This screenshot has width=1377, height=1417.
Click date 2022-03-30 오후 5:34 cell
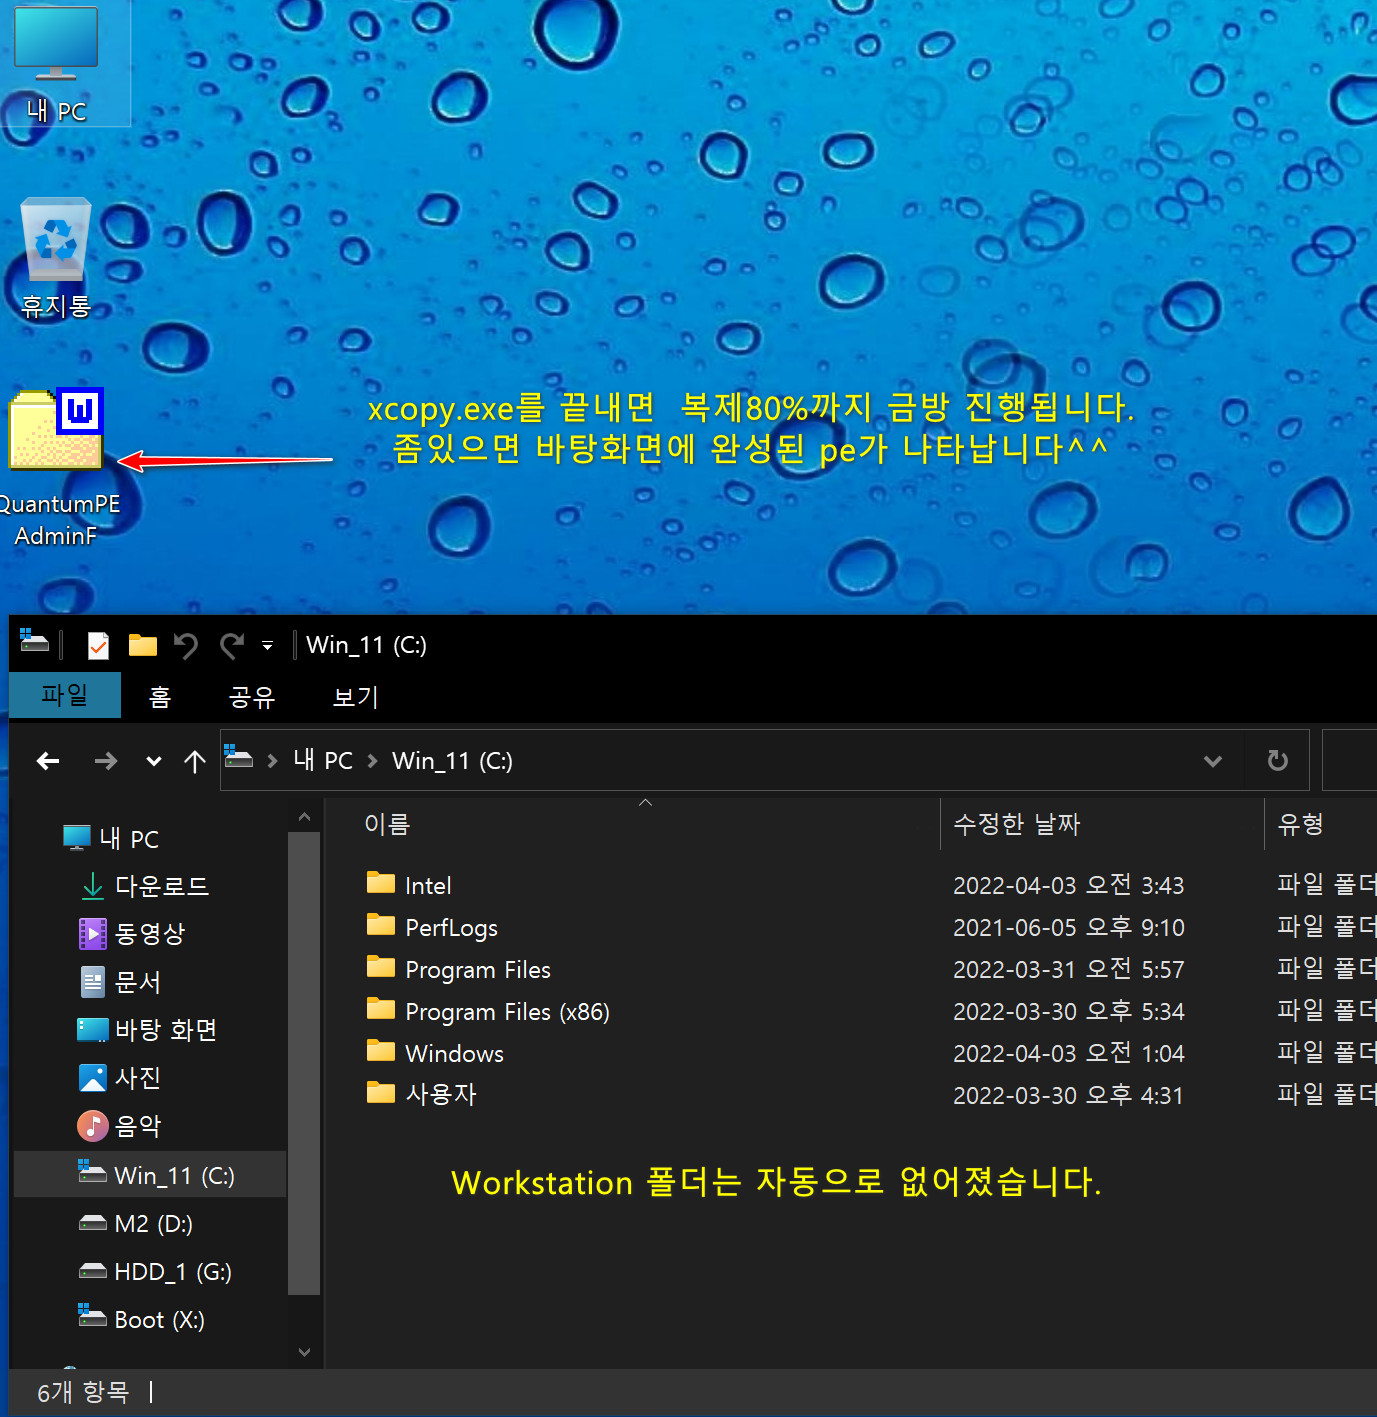(1068, 1011)
